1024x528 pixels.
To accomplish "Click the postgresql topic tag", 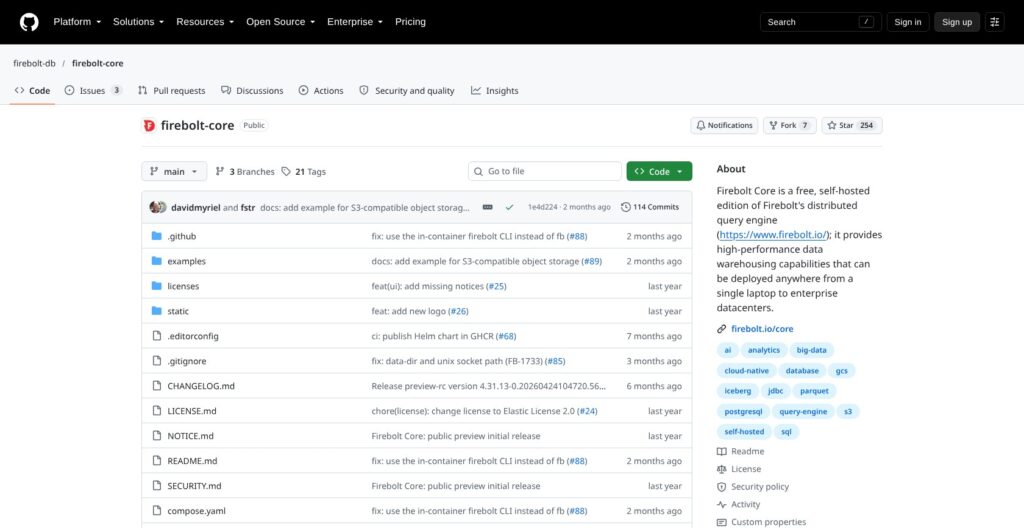I will tap(743, 412).
